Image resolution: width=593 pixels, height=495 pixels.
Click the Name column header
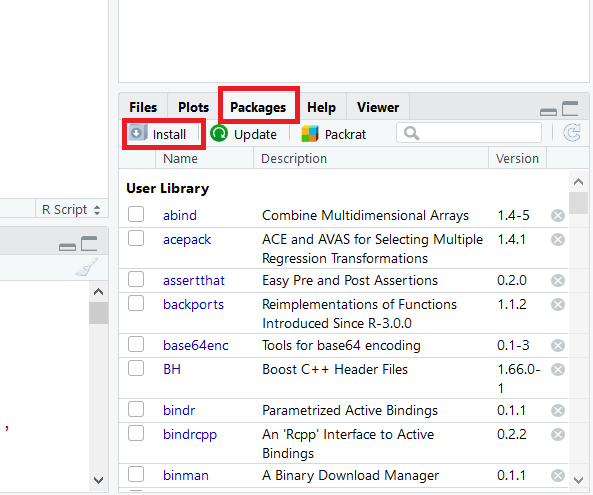204,158
